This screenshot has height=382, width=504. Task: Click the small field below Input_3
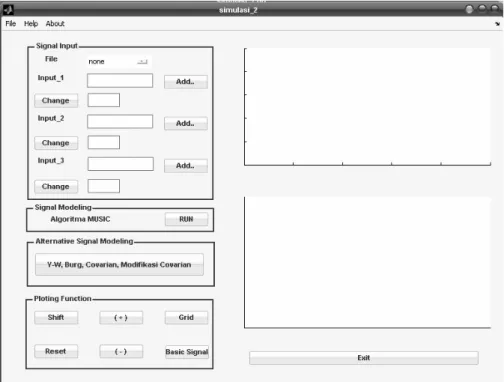[x=104, y=186]
